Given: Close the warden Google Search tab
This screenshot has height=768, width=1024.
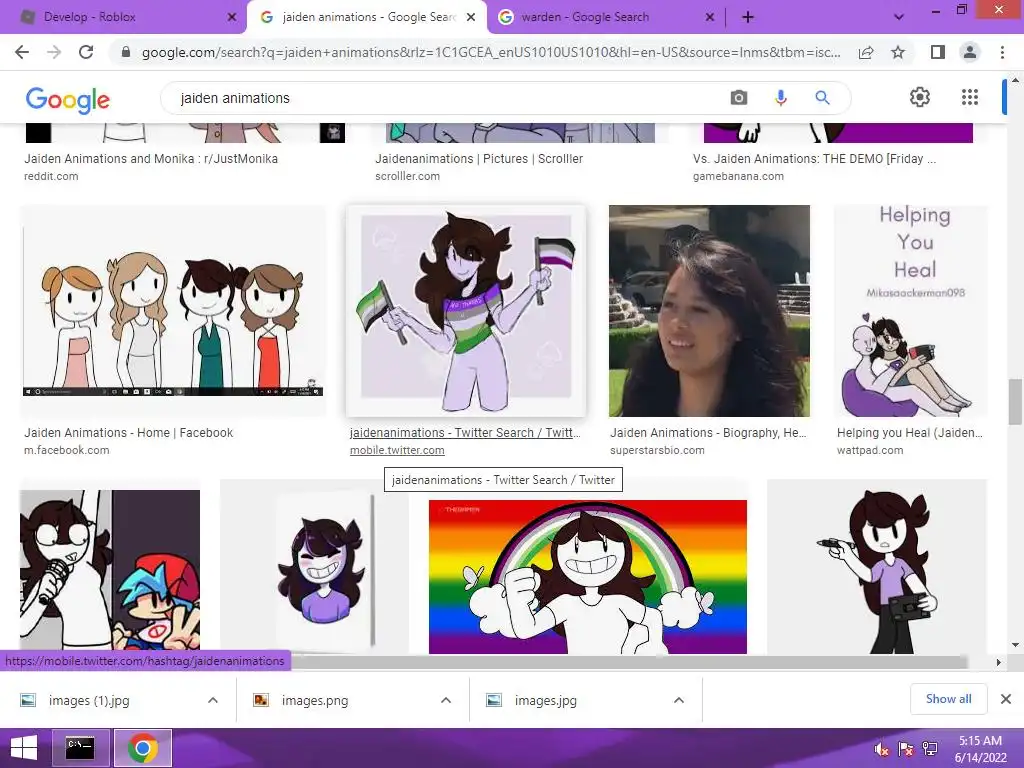Looking at the screenshot, I should (710, 17).
